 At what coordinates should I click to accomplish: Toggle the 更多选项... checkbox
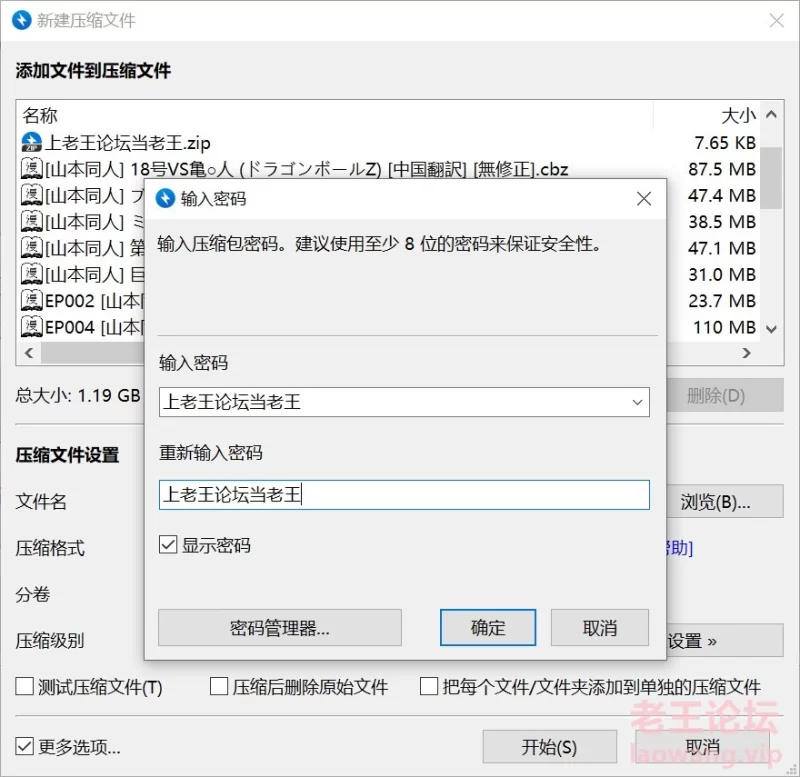24,746
